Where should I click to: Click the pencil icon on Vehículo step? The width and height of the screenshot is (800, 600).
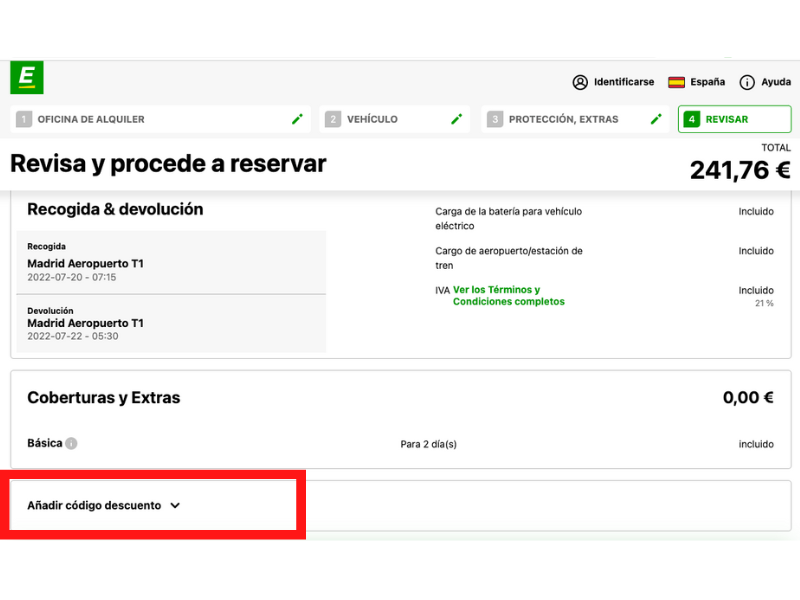click(x=457, y=119)
